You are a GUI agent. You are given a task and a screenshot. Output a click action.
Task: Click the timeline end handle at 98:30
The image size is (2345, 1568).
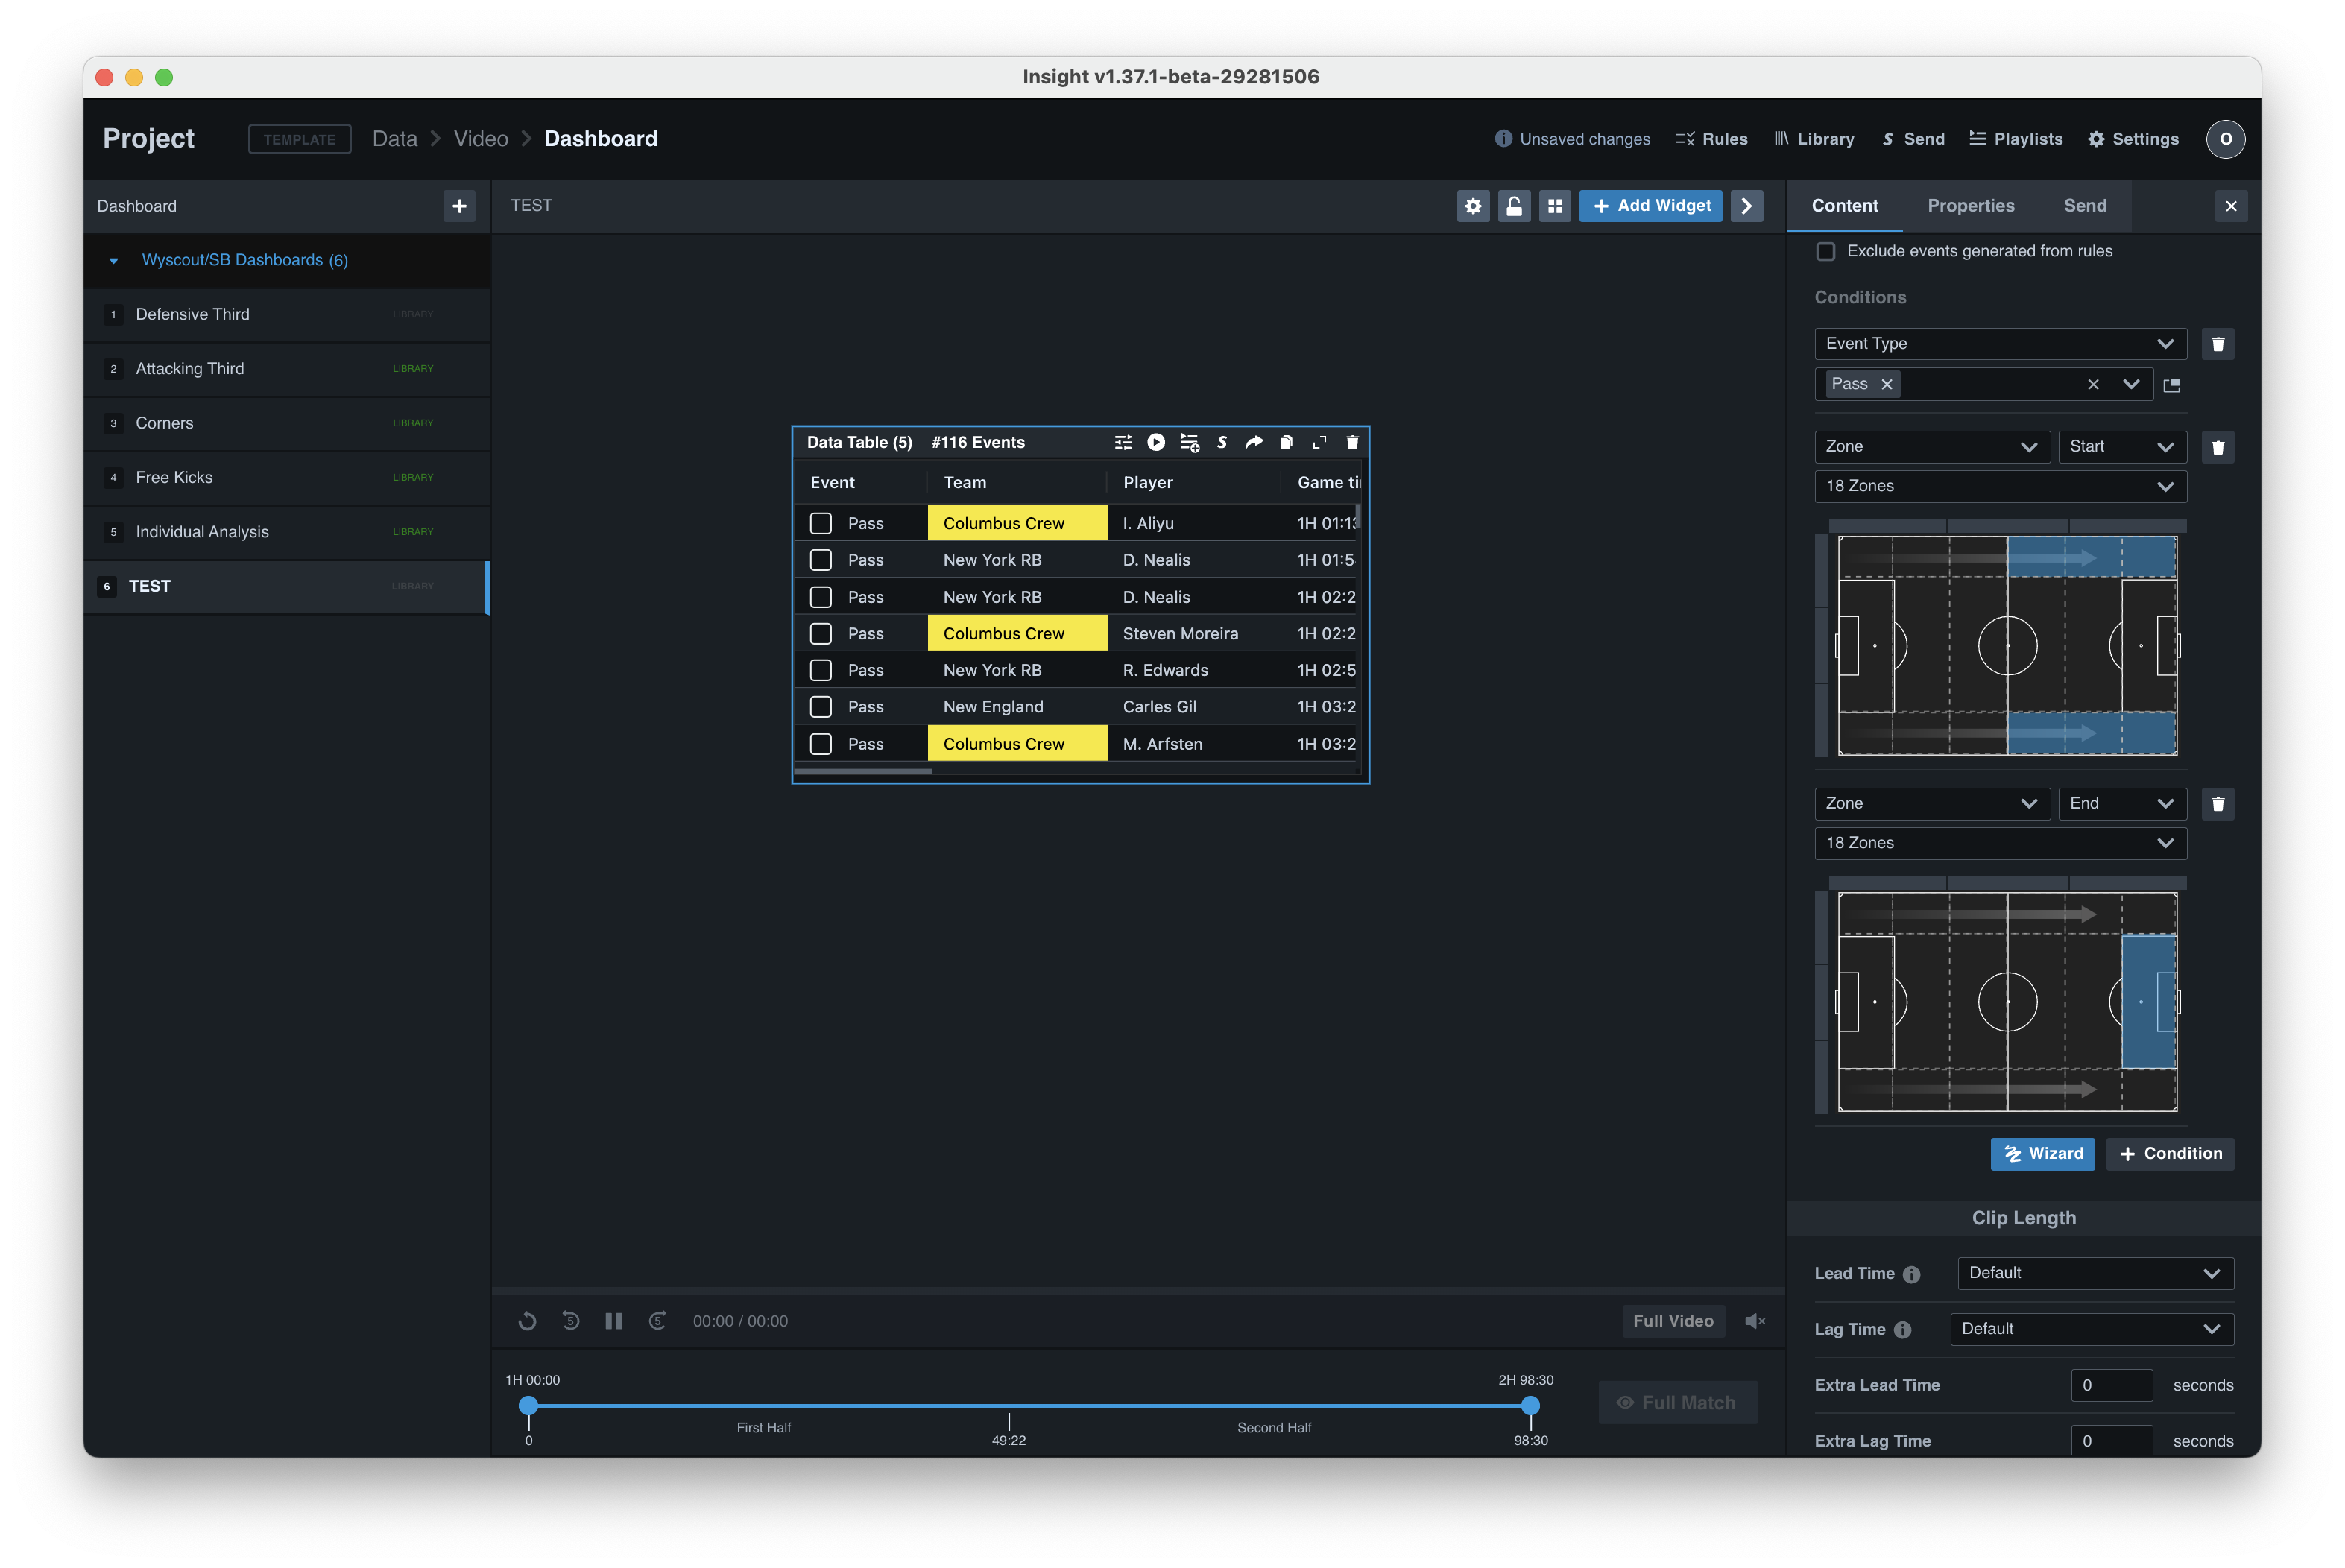tap(1530, 1406)
